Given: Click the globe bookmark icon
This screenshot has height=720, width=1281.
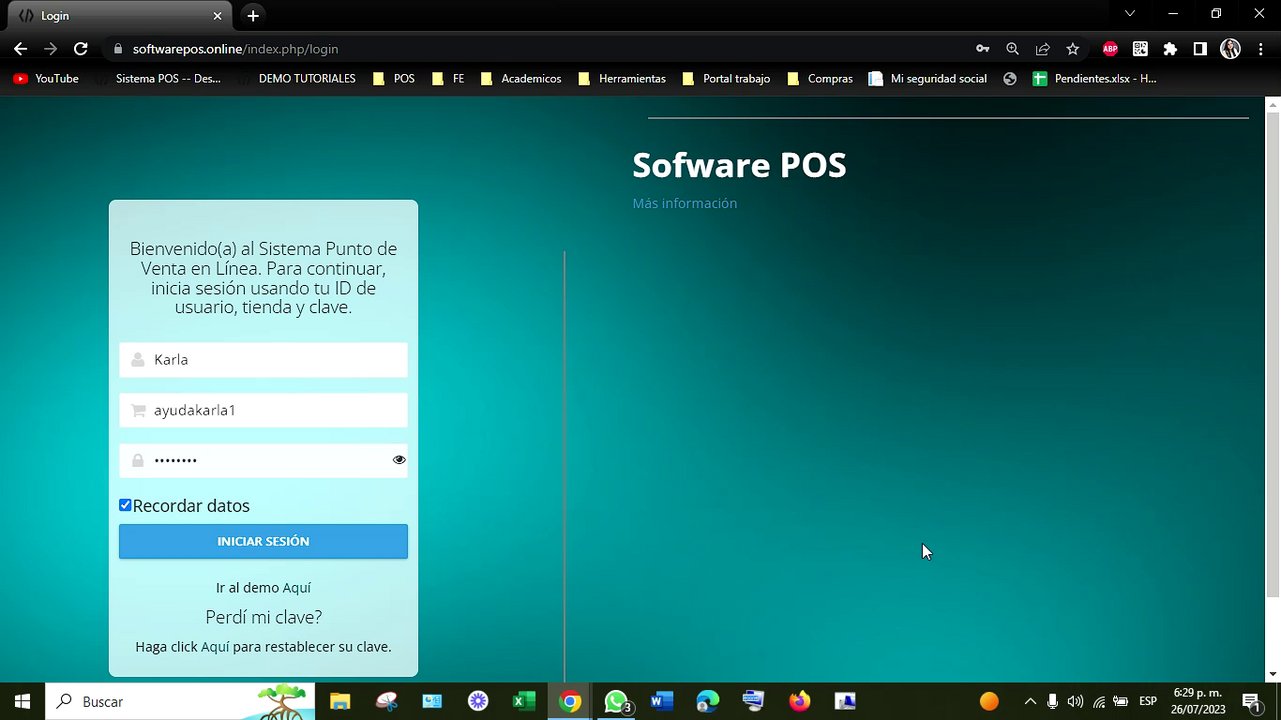Looking at the screenshot, I should [x=1010, y=78].
